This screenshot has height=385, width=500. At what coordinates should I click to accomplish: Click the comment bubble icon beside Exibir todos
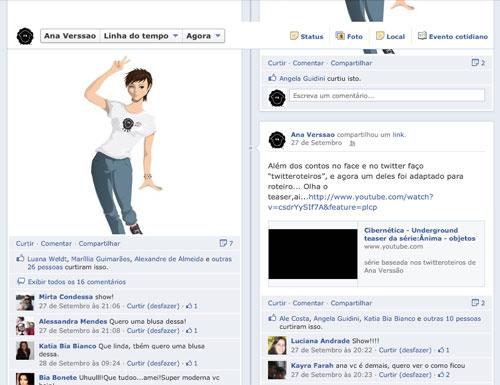click(21, 281)
